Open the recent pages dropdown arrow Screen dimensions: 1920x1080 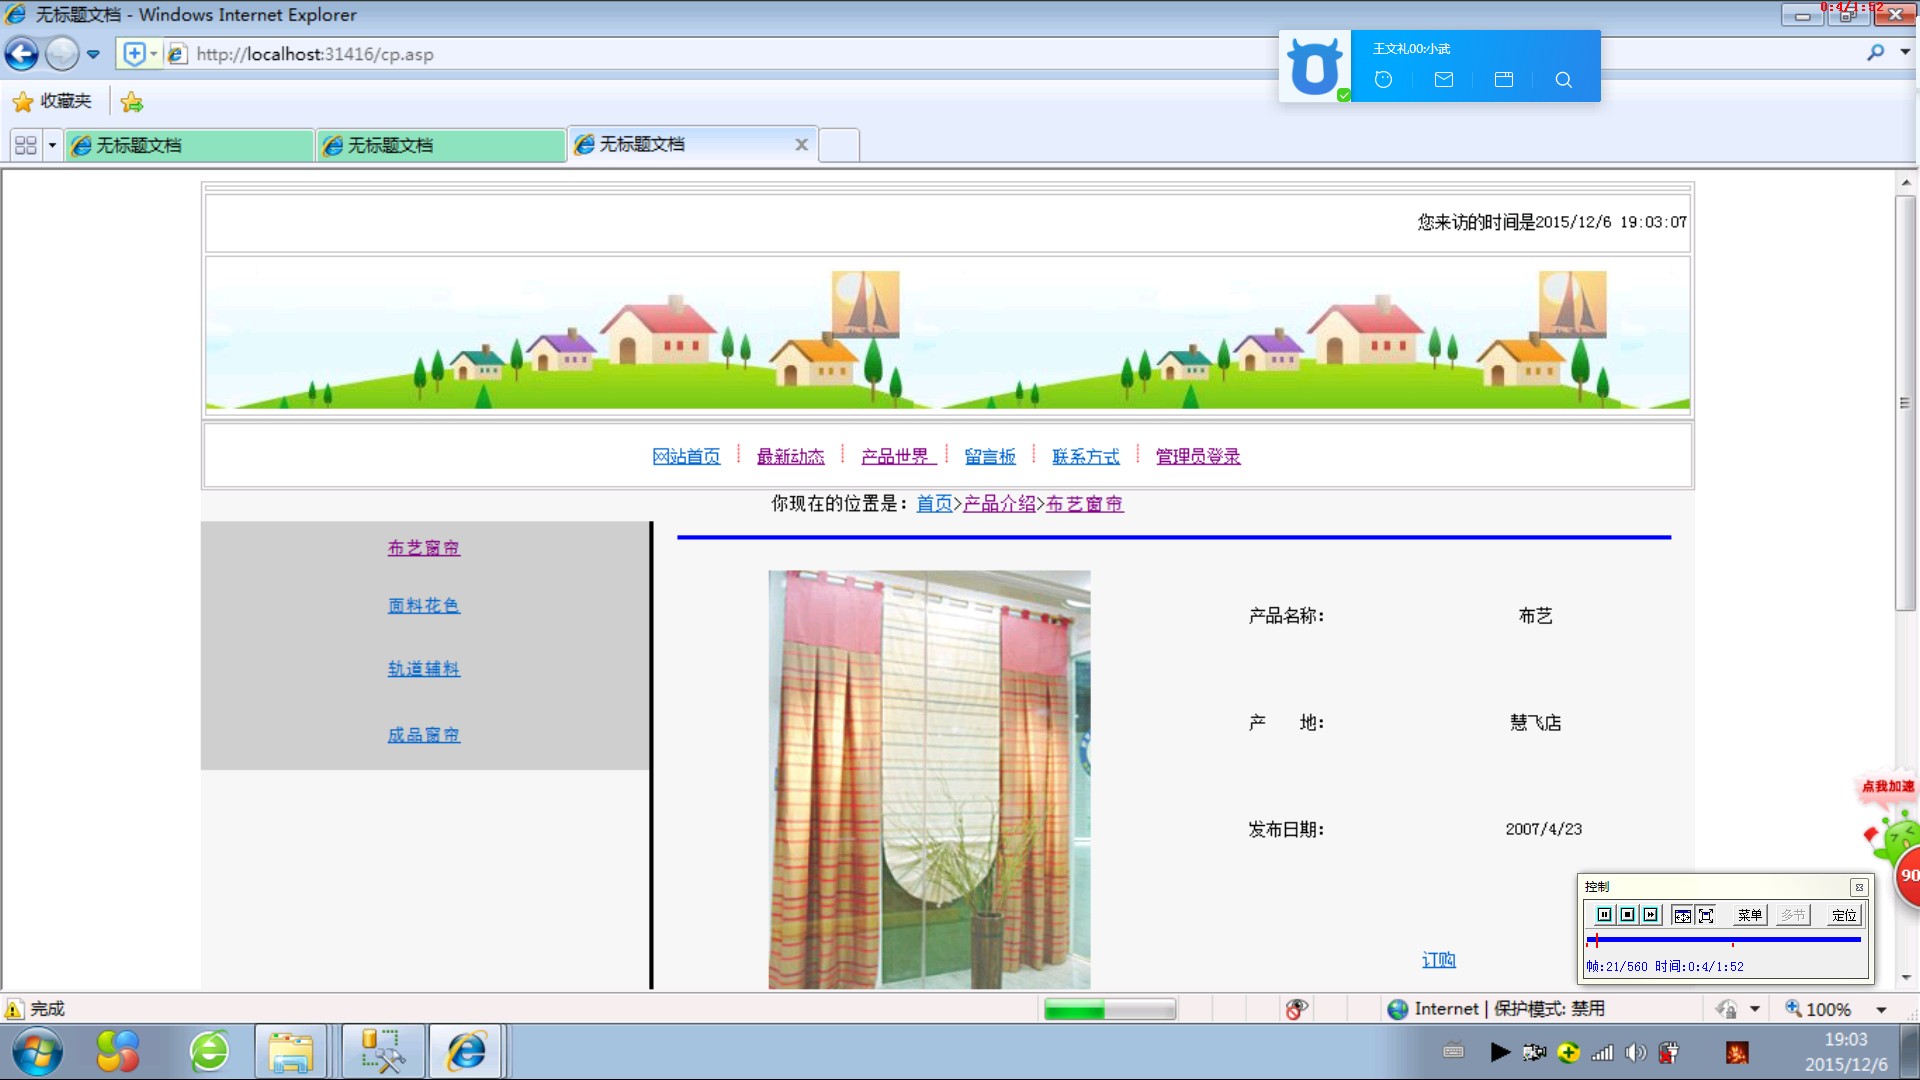point(93,54)
